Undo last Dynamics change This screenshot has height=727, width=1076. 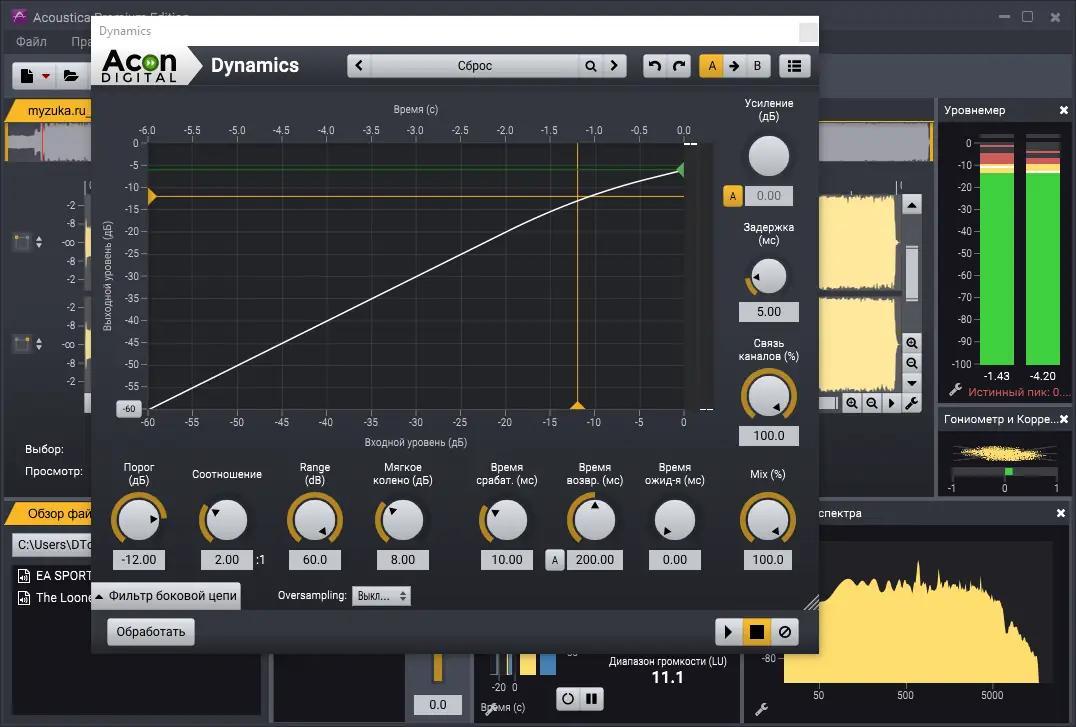(x=655, y=66)
